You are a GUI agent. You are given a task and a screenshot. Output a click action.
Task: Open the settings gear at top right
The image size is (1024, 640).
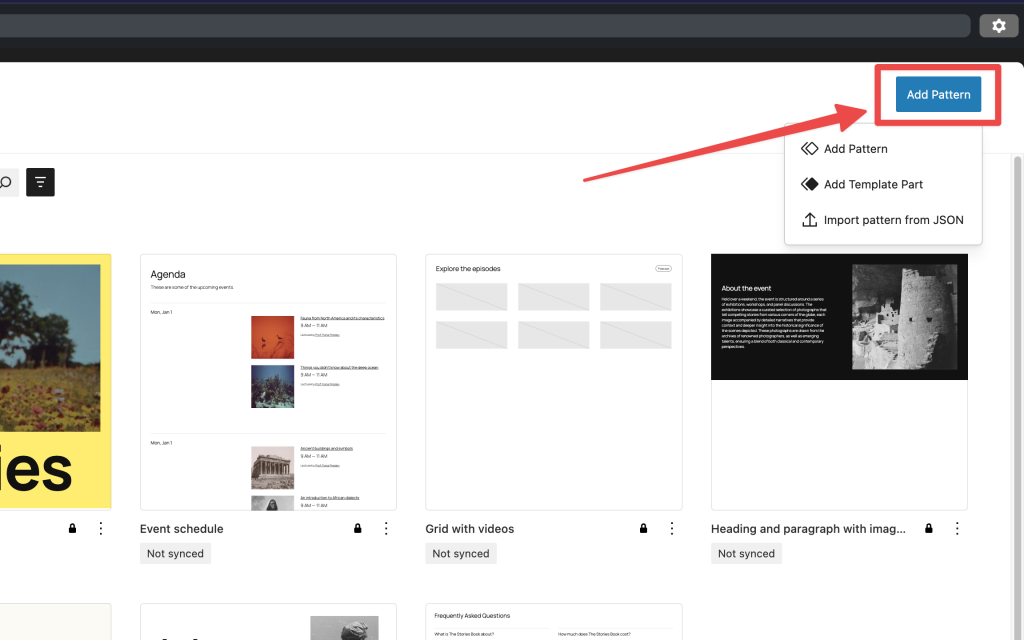pyautogui.click(x=998, y=25)
